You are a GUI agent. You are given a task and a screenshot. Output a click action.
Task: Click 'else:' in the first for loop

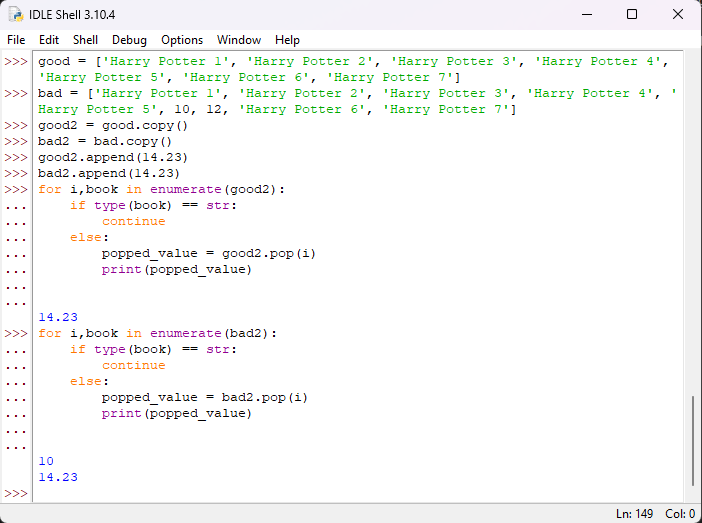pos(89,237)
